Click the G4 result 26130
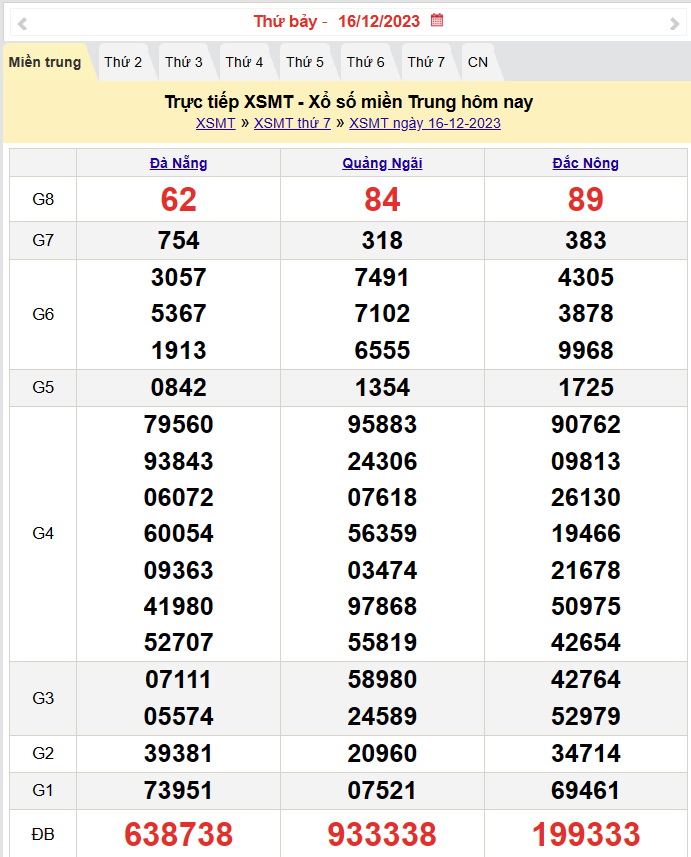The height and width of the screenshot is (857, 691). tap(585, 498)
